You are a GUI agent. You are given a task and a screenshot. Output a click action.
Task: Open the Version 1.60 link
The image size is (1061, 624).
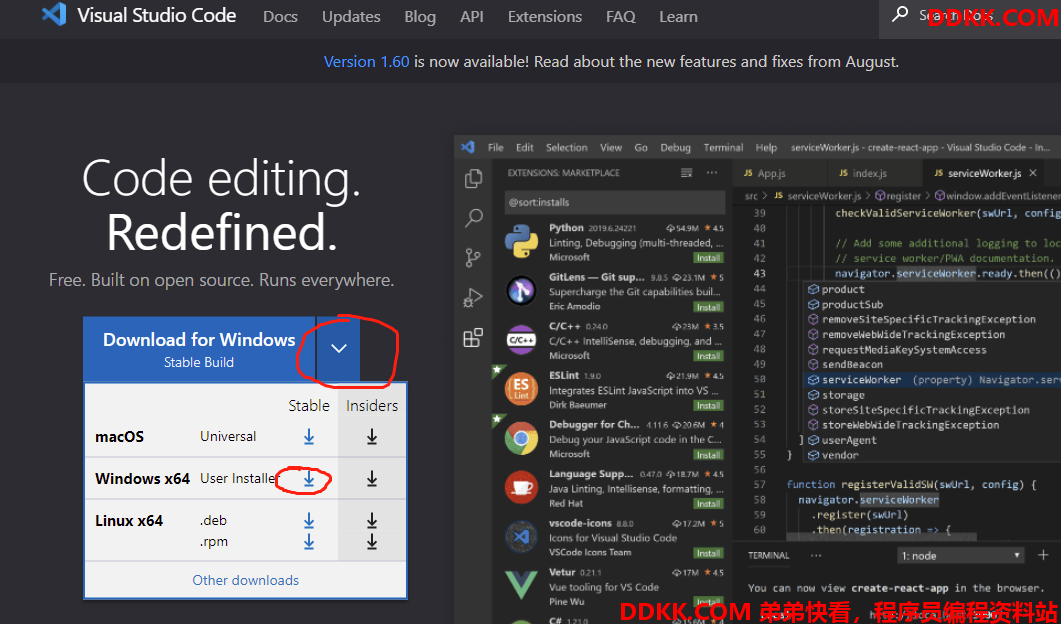click(367, 62)
